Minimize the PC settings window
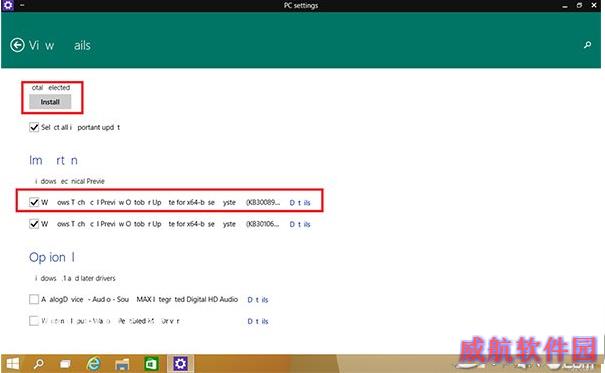The height and width of the screenshot is (373, 605). point(565,6)
